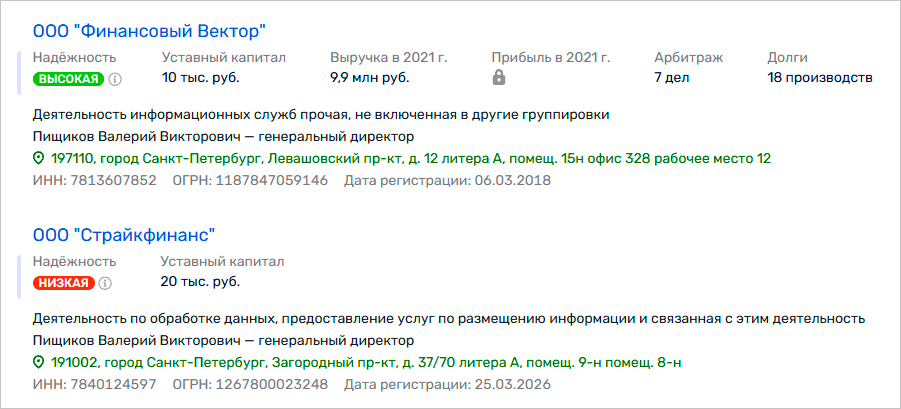Screen dimensions: 901x409
Task: Click the 7 дел arbitration value
Action: click(x=672, y=78)
